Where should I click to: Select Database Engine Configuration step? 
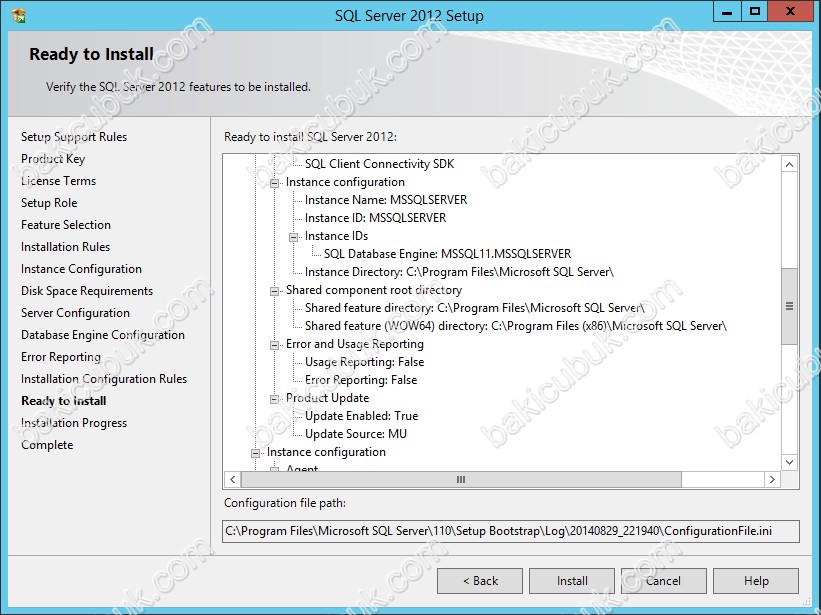click(x=103, y=334)
